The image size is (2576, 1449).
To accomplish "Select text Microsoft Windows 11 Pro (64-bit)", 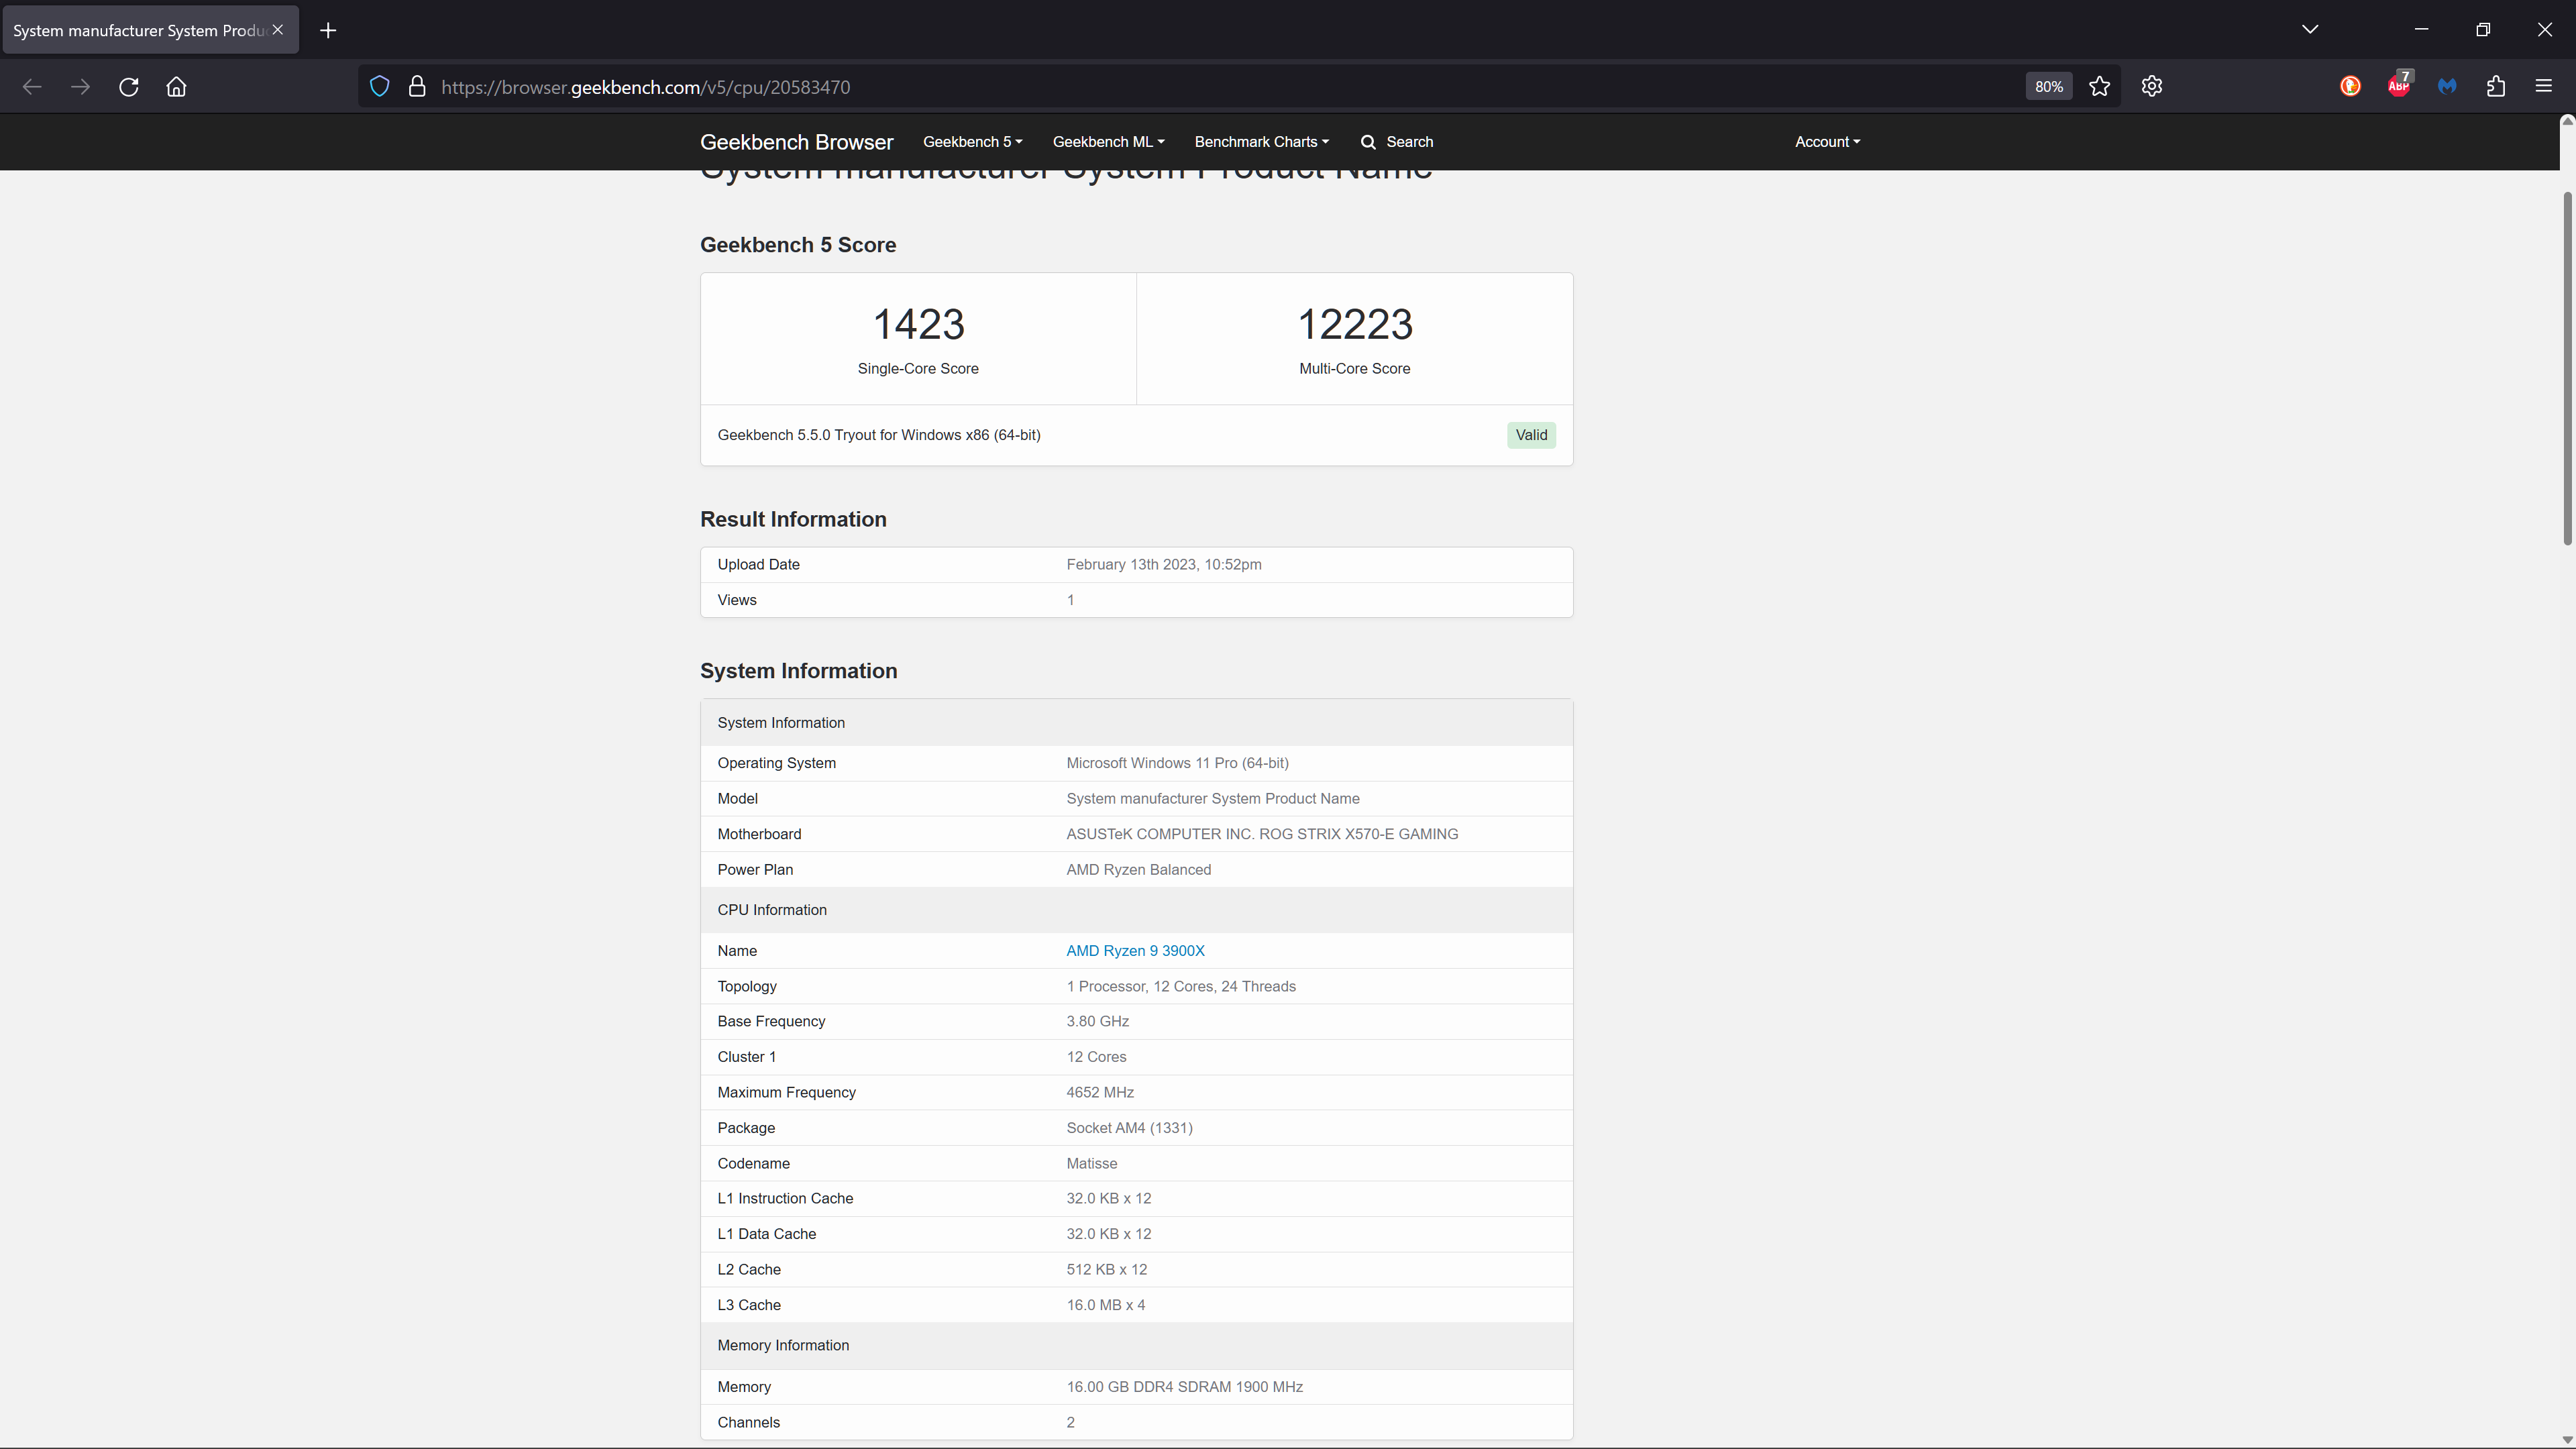I will (x=1177, y=763).
